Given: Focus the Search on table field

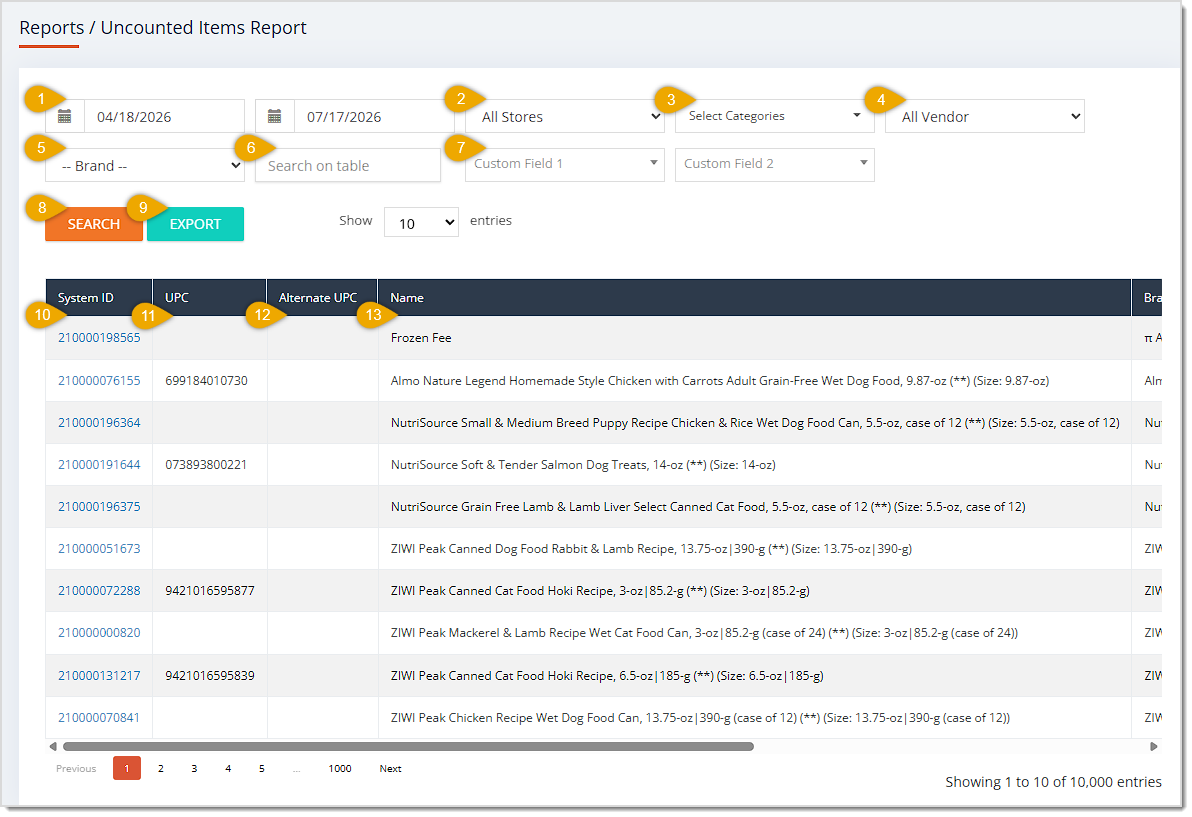Looking at the screenshot, I should 348,165.
